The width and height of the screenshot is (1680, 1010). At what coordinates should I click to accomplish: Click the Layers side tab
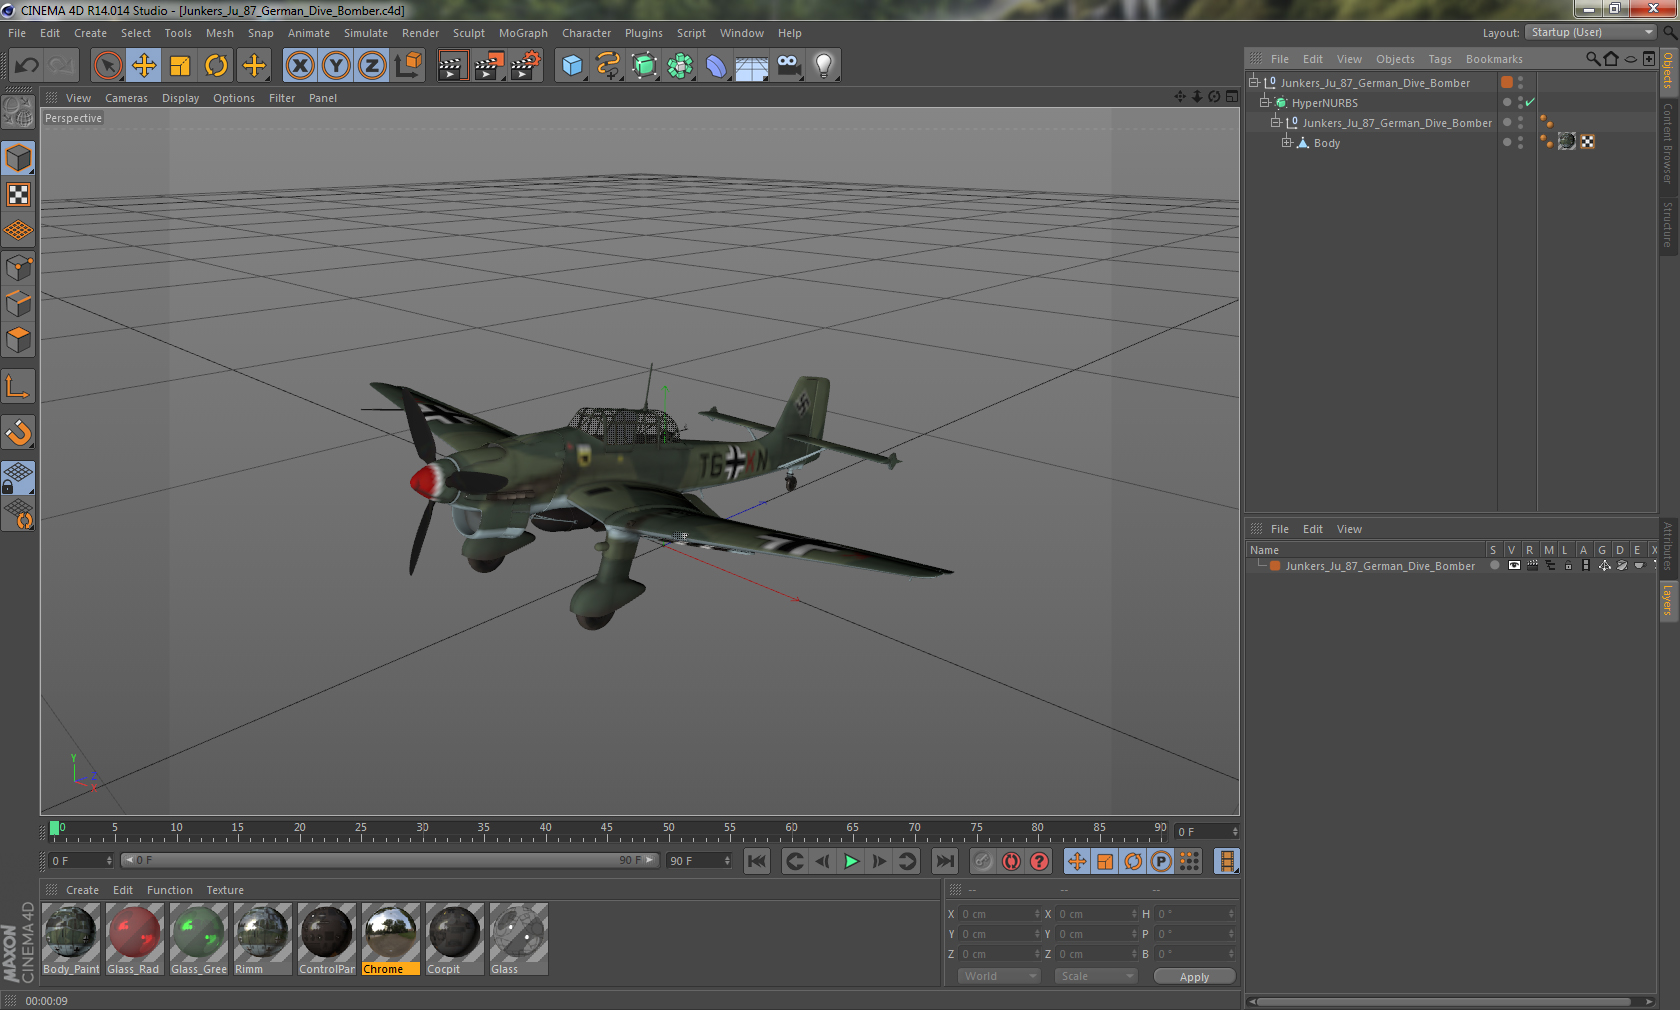coord(1668,600)
